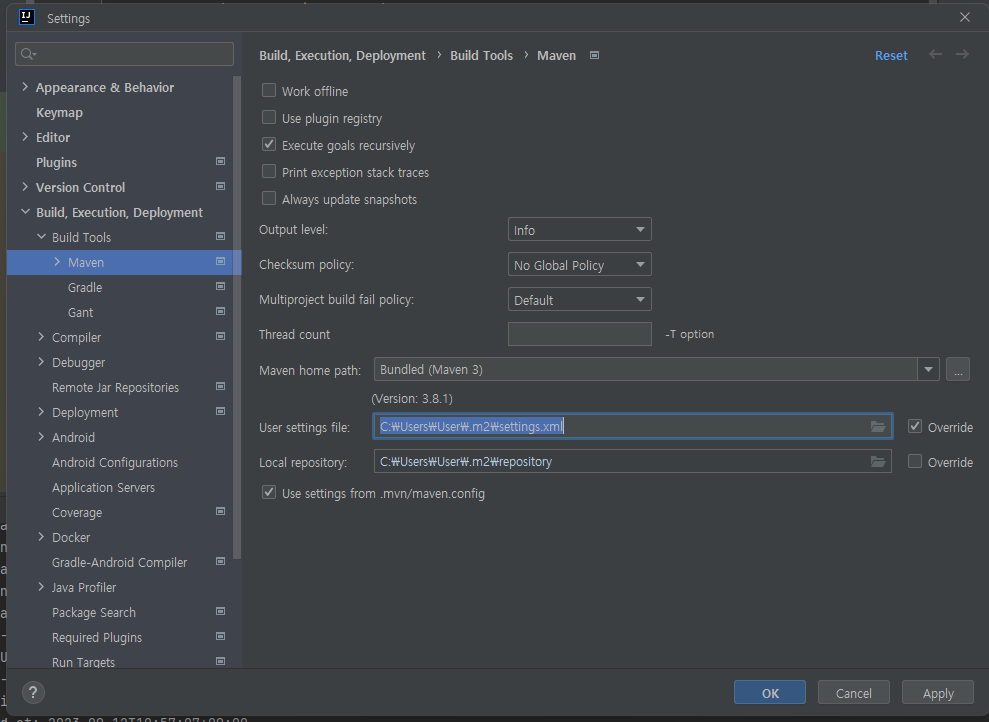Screen dimensions: 989x722
Task: Expand the Editor section
Action: (x=25, y=137)
